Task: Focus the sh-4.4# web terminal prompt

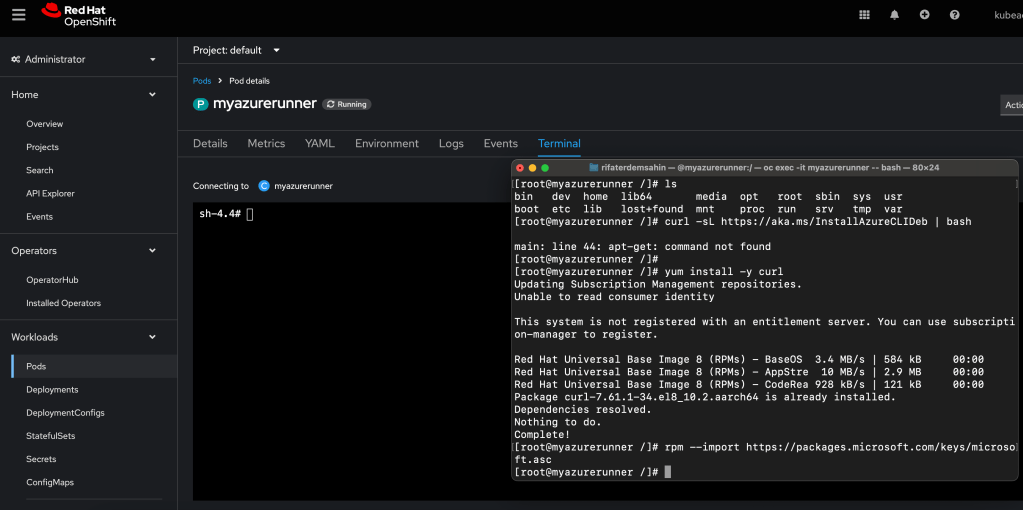Action: point(226,215)
